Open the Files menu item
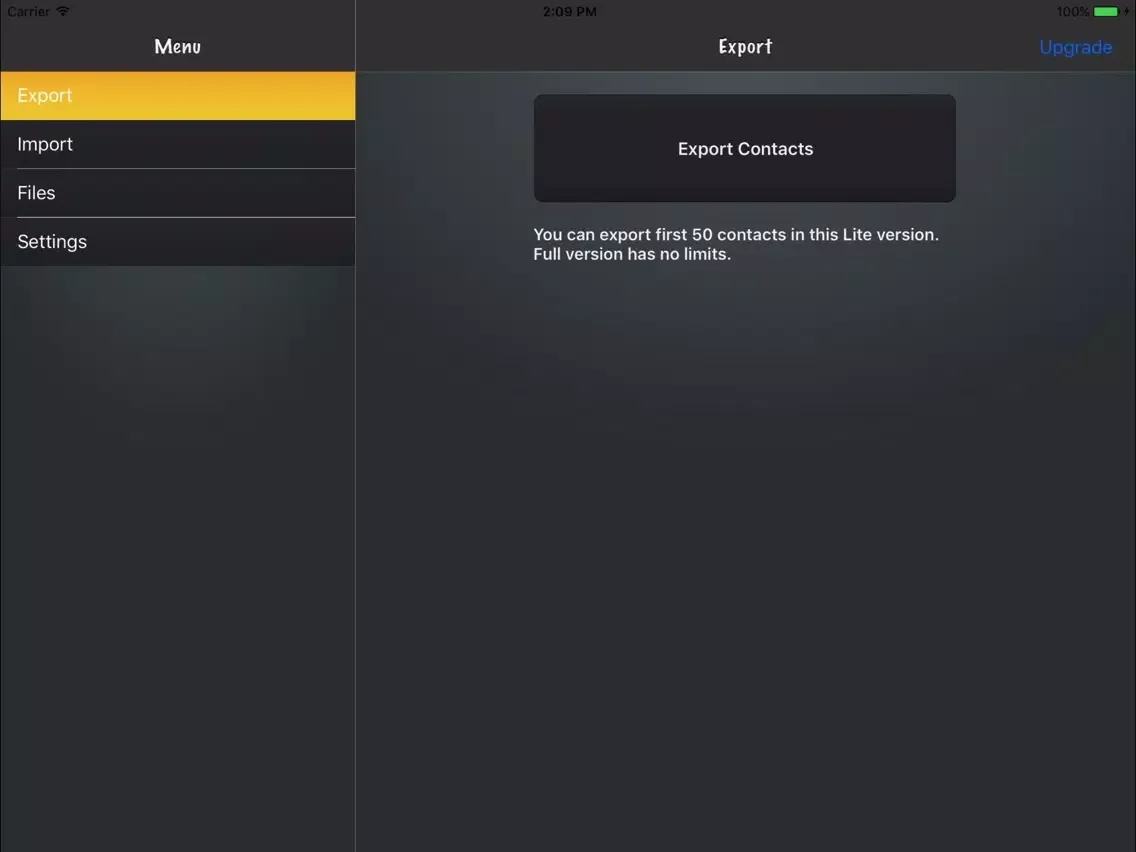Image resolution: width=1136 pixels, height=852 pixels. (x=178, y=193)
